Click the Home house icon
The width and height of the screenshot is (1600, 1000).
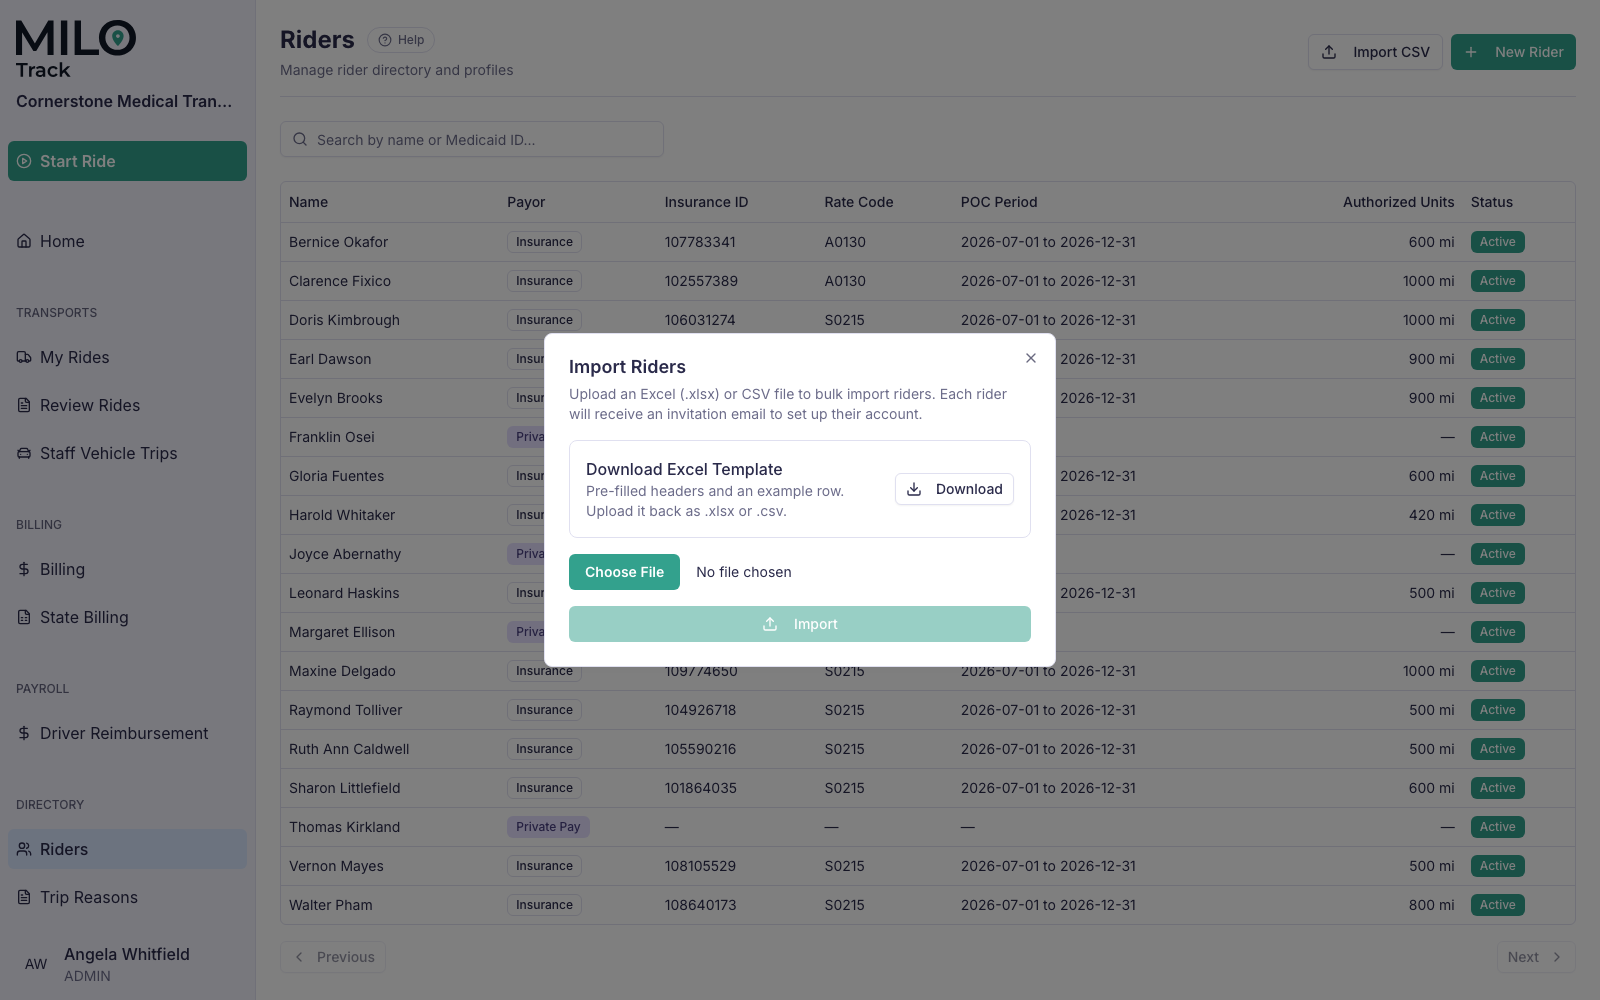(x=24, y=241)
